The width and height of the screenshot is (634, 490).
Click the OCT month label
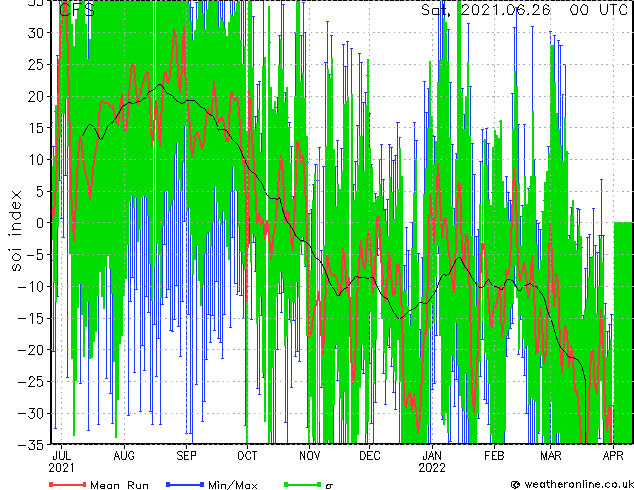pos(247,456)
